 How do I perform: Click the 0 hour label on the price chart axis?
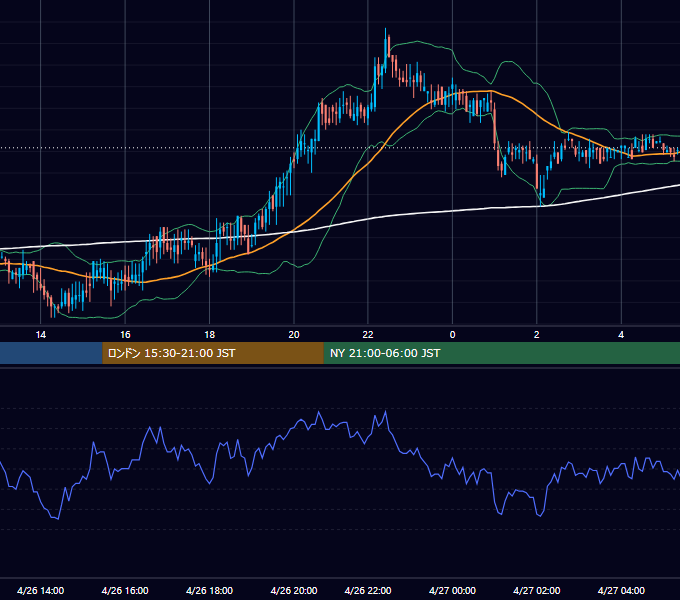(x=452, y=335)
